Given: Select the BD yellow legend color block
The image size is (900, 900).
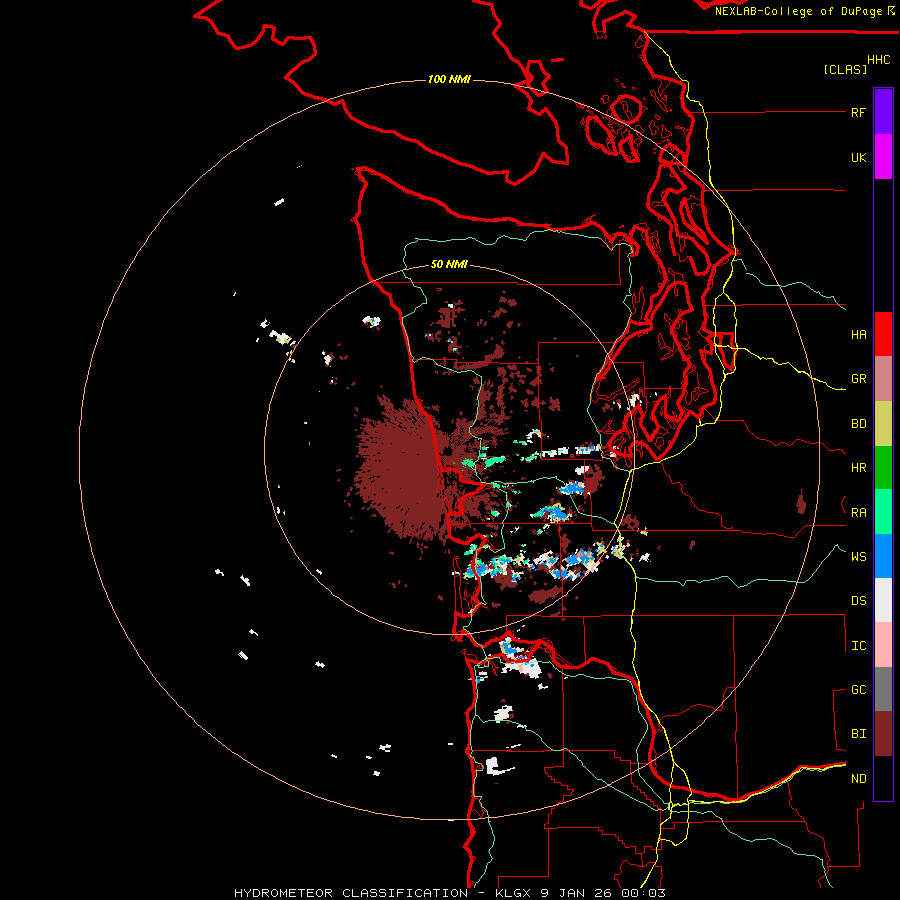Looking at the screenshot, I should click(x=883, y=424).
